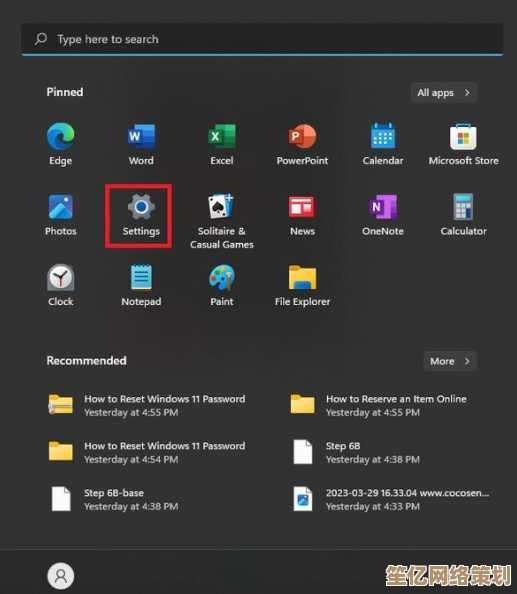The width and height of the screenshot is (517, 594).
Task: Open the 2023-03-29 16.33.04 image file
Action: pyautogui.click(x=390, y=499)
